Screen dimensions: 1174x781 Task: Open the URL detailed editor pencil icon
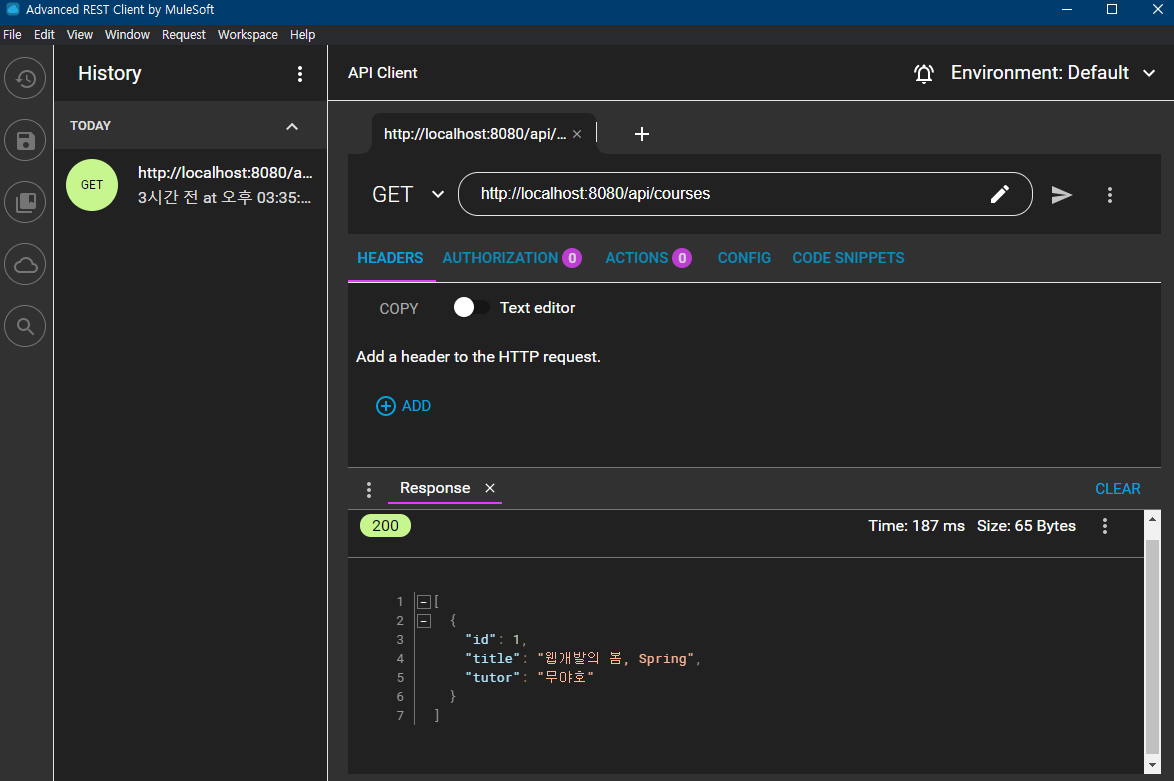click(1000, 194)
